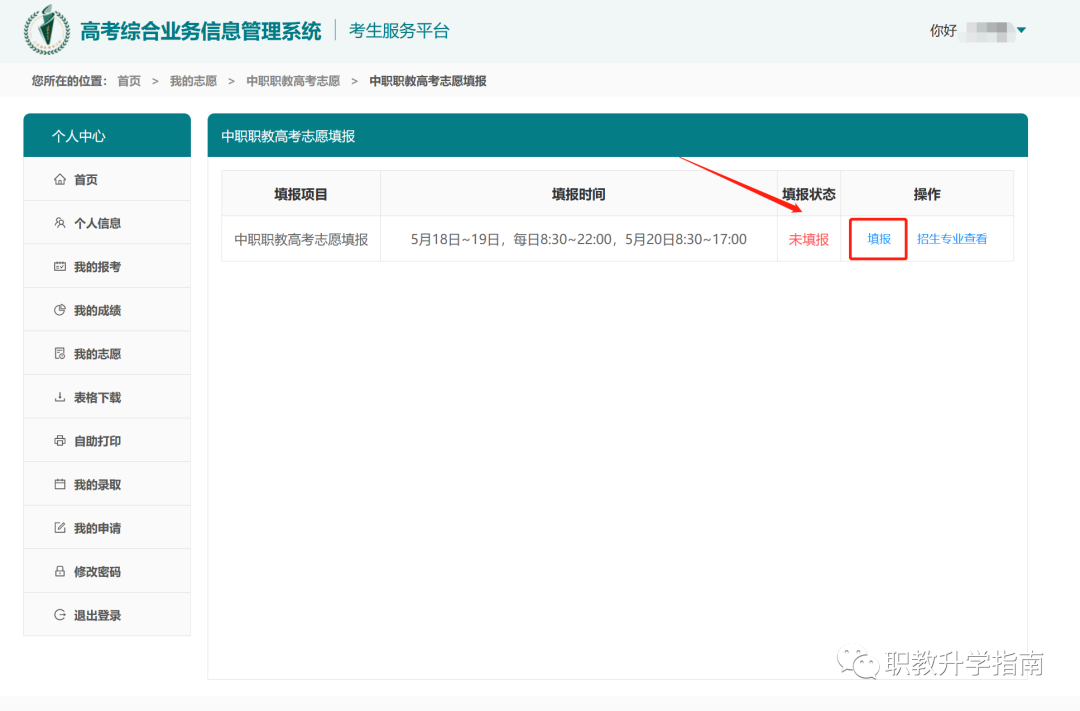The height and width of the screenshot is (711, 1080).
Task: Select 我的申请 in the sidebar
Action: pyautogui.click(x=107, y=528)
